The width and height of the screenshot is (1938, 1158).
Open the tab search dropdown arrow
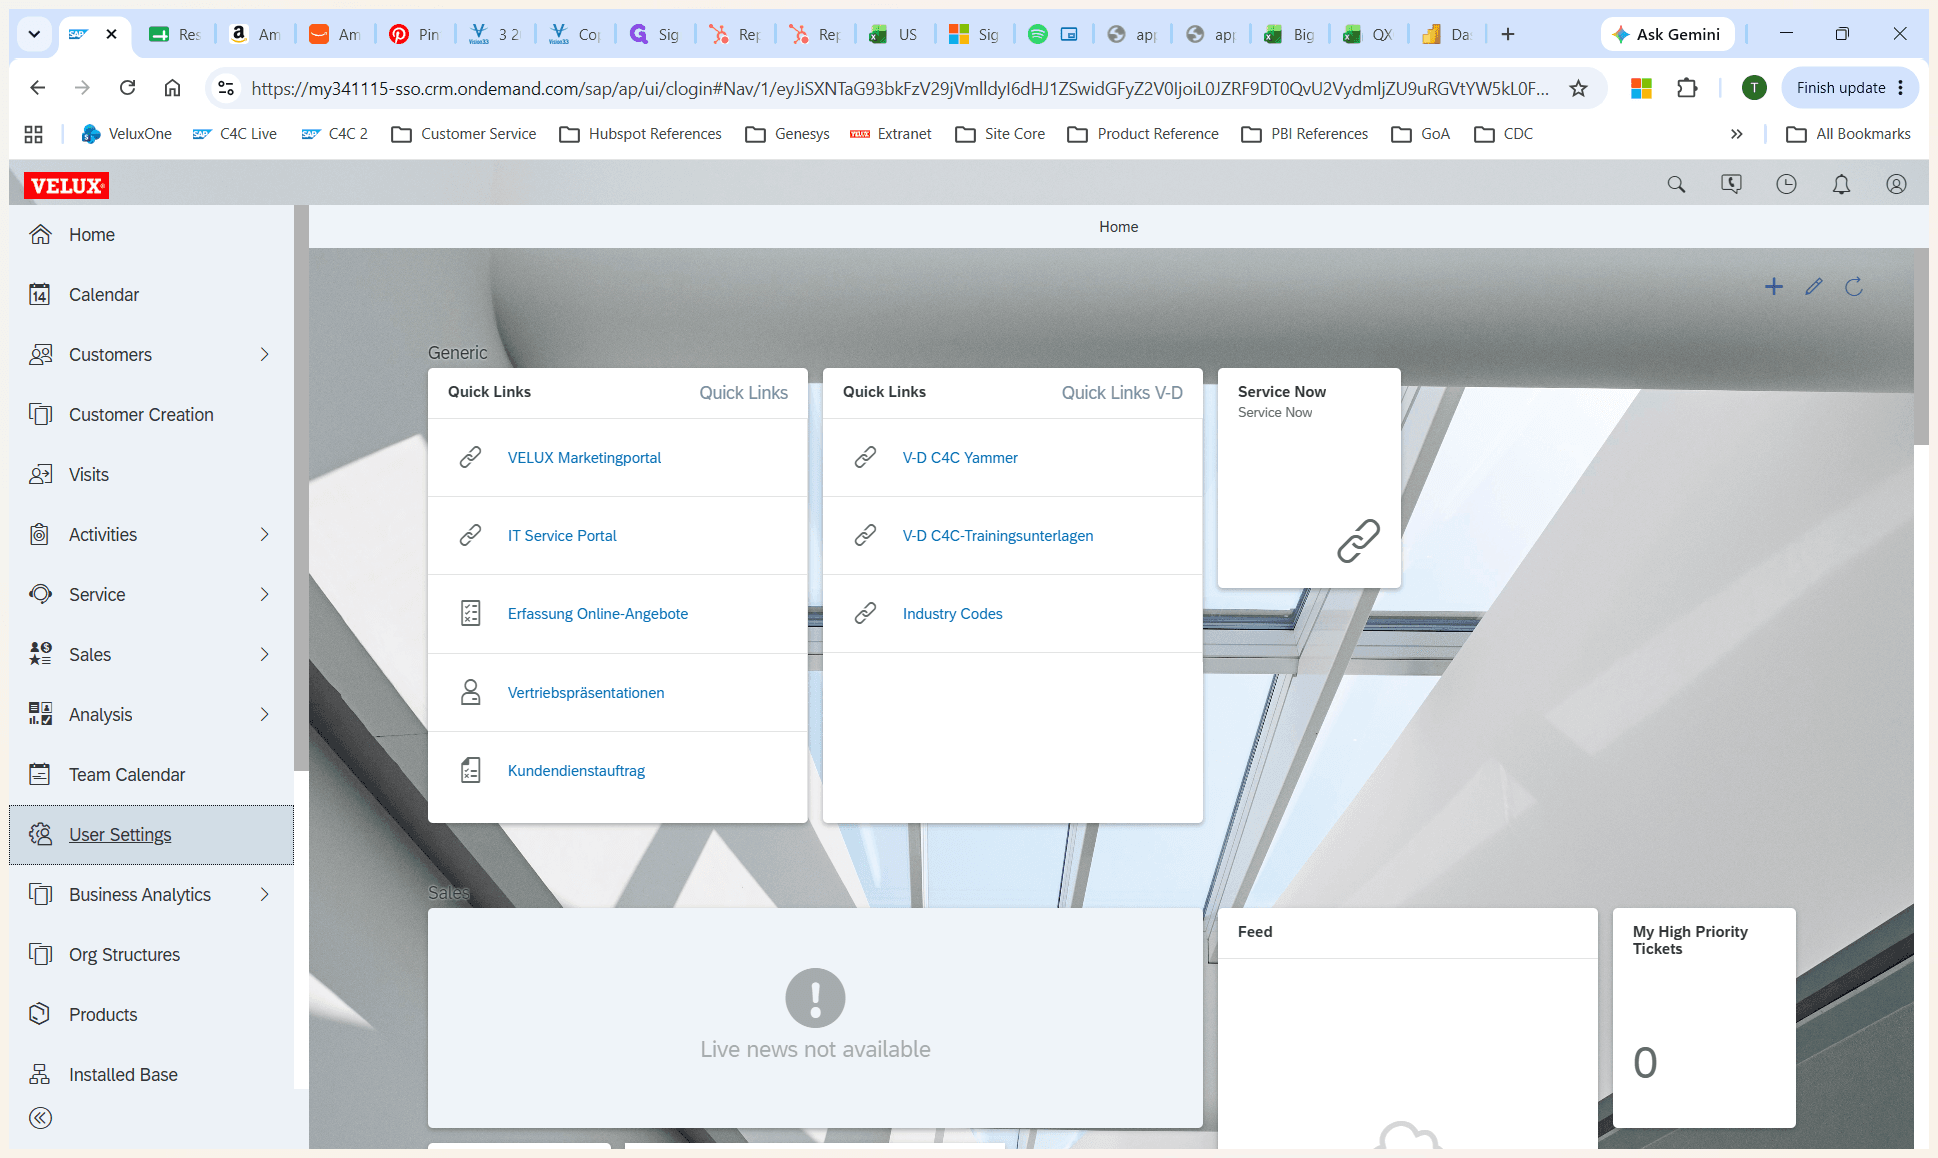pos(34,34)
